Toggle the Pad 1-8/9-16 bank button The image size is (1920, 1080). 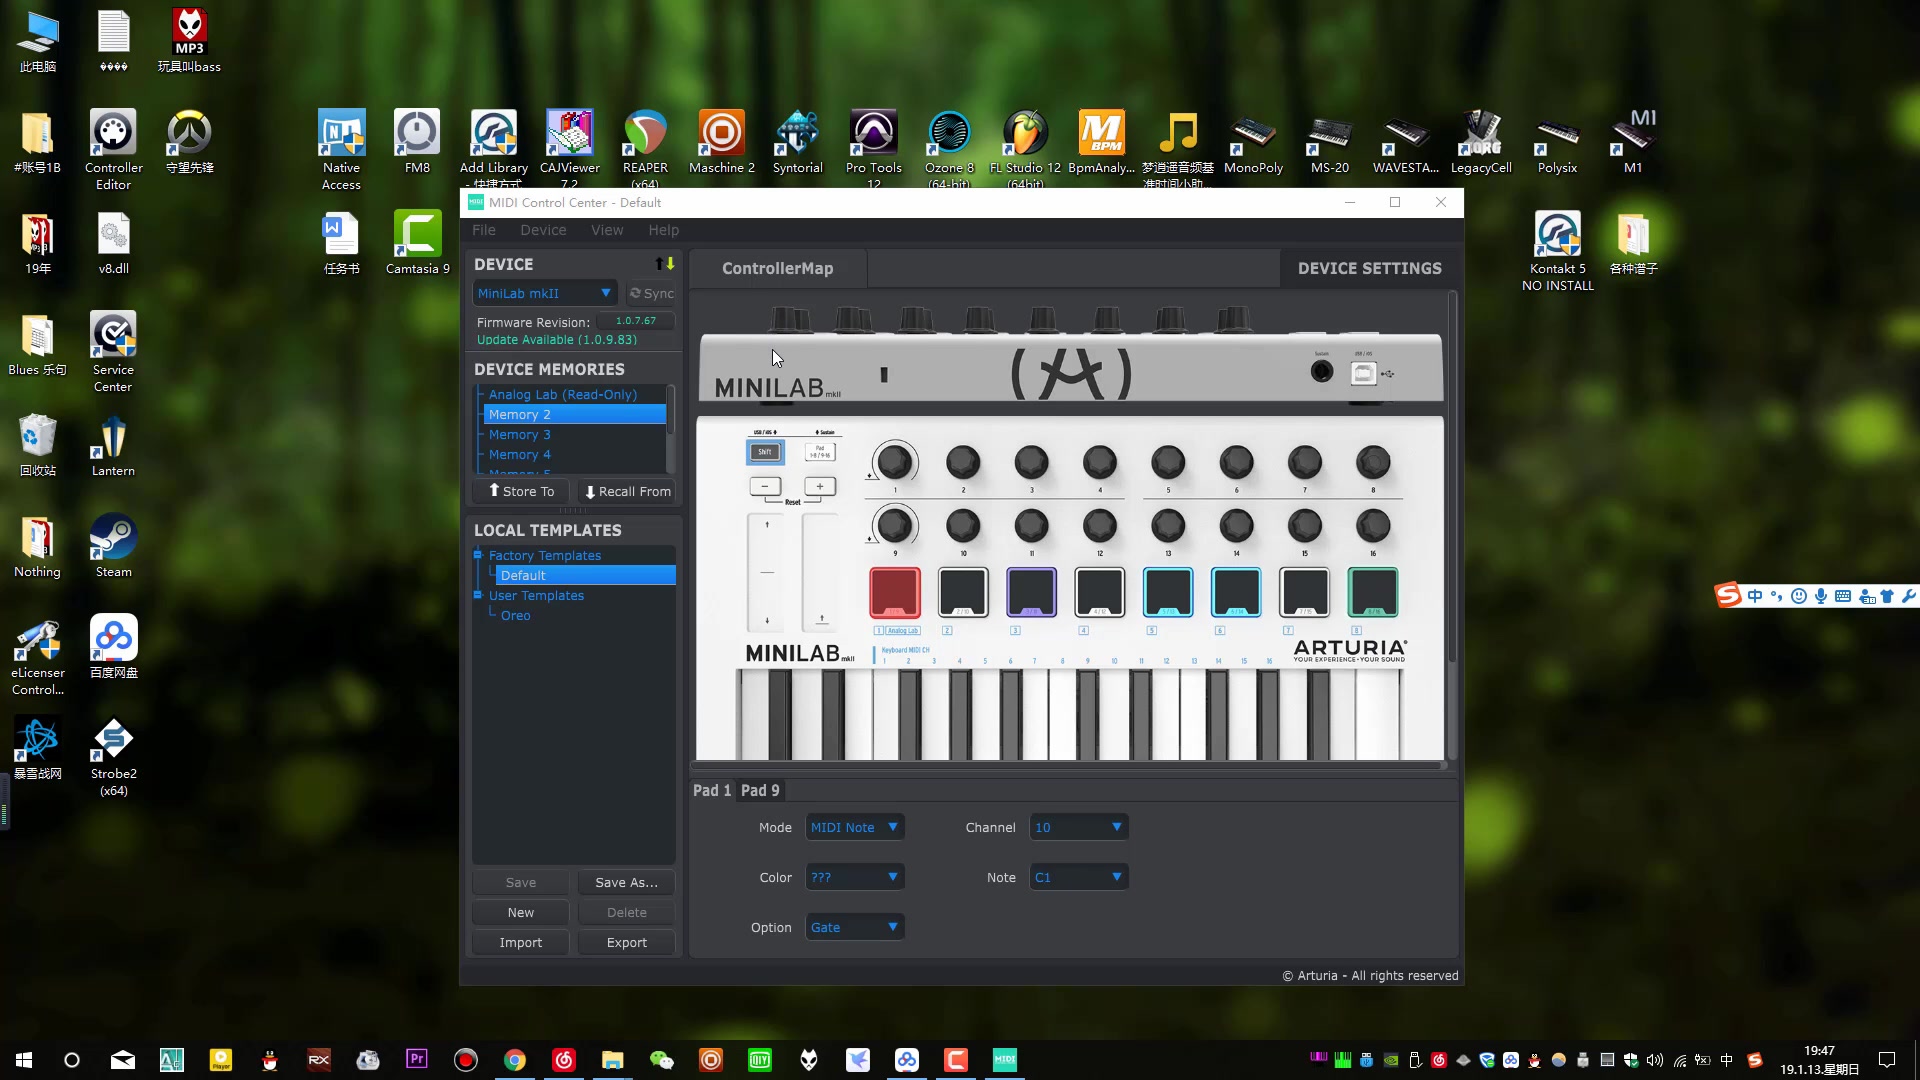click(820, 452)
